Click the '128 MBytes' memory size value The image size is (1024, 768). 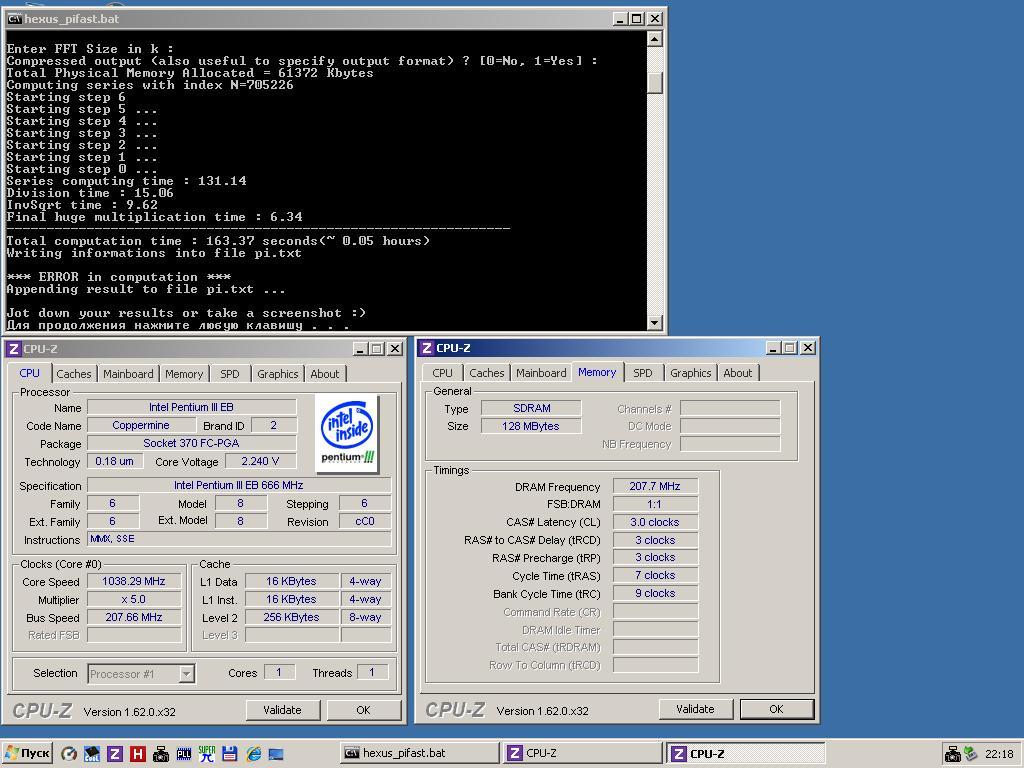pyautogui.click(x=532, y=426)
